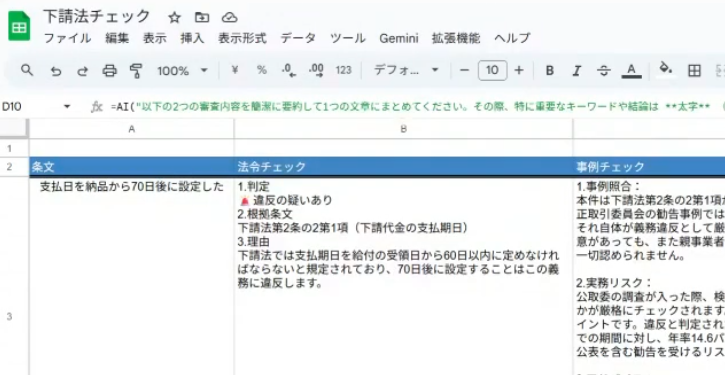Open the 拡張機能 menu
Screen dimensions: 725x375
click(x=456, y=38)
